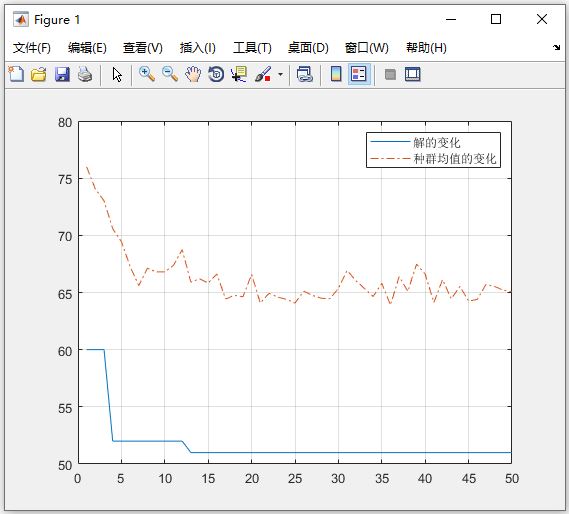
Task: Print the figure via printer icon
Action: pyautogui.click(x=85, y=74)
